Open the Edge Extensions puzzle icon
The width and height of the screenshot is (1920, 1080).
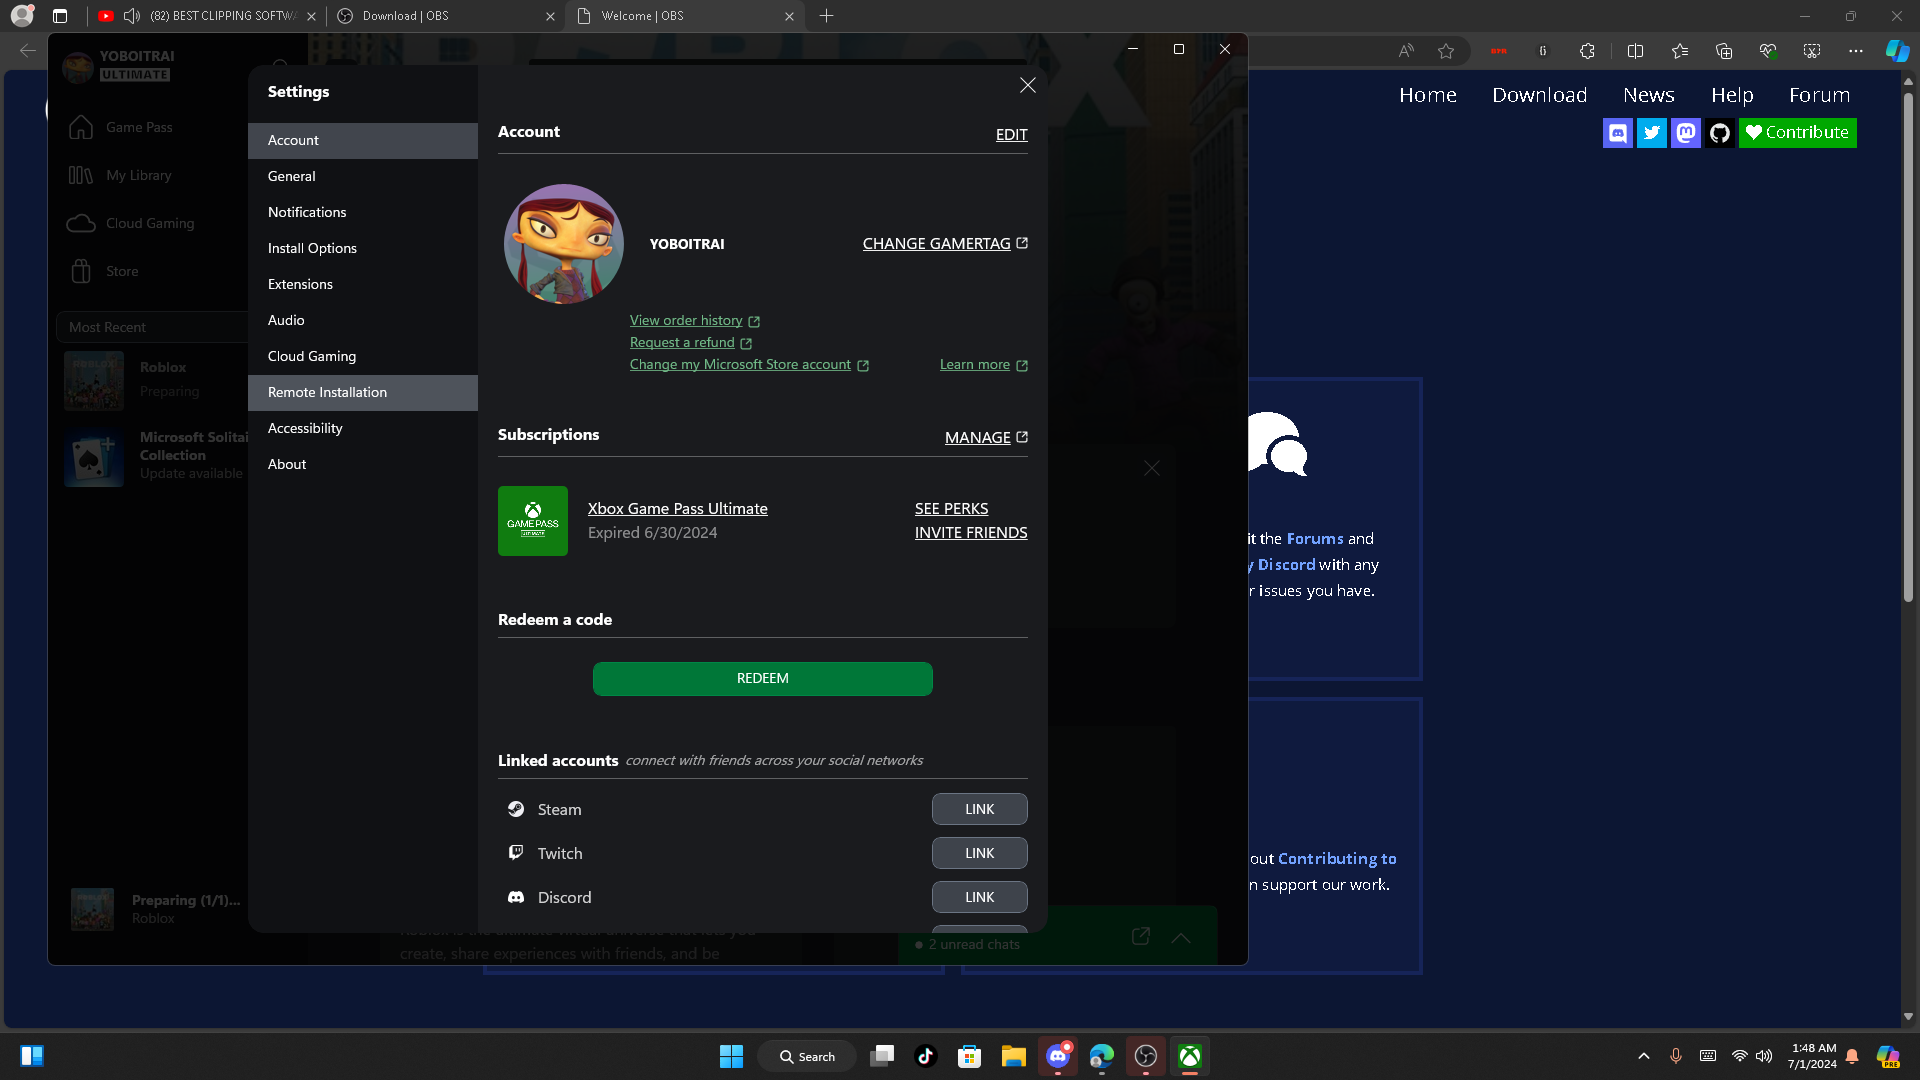point(1587,51)
